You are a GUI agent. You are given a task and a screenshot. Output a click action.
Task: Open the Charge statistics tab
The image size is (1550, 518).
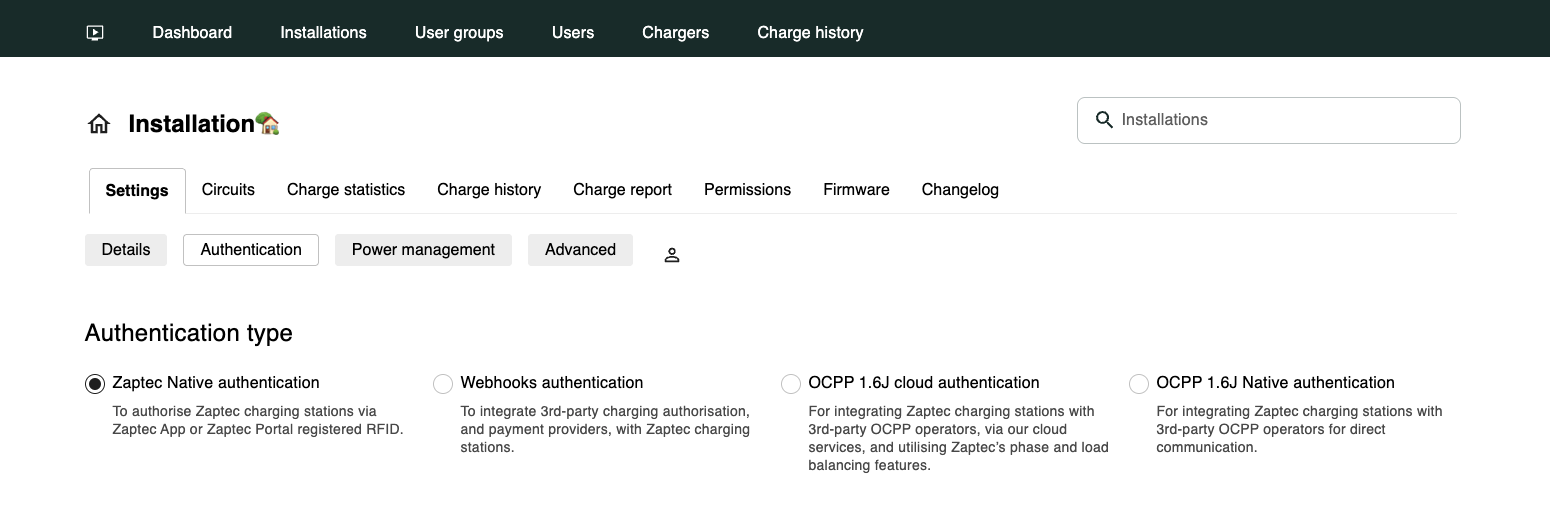[x=346, y=190]
